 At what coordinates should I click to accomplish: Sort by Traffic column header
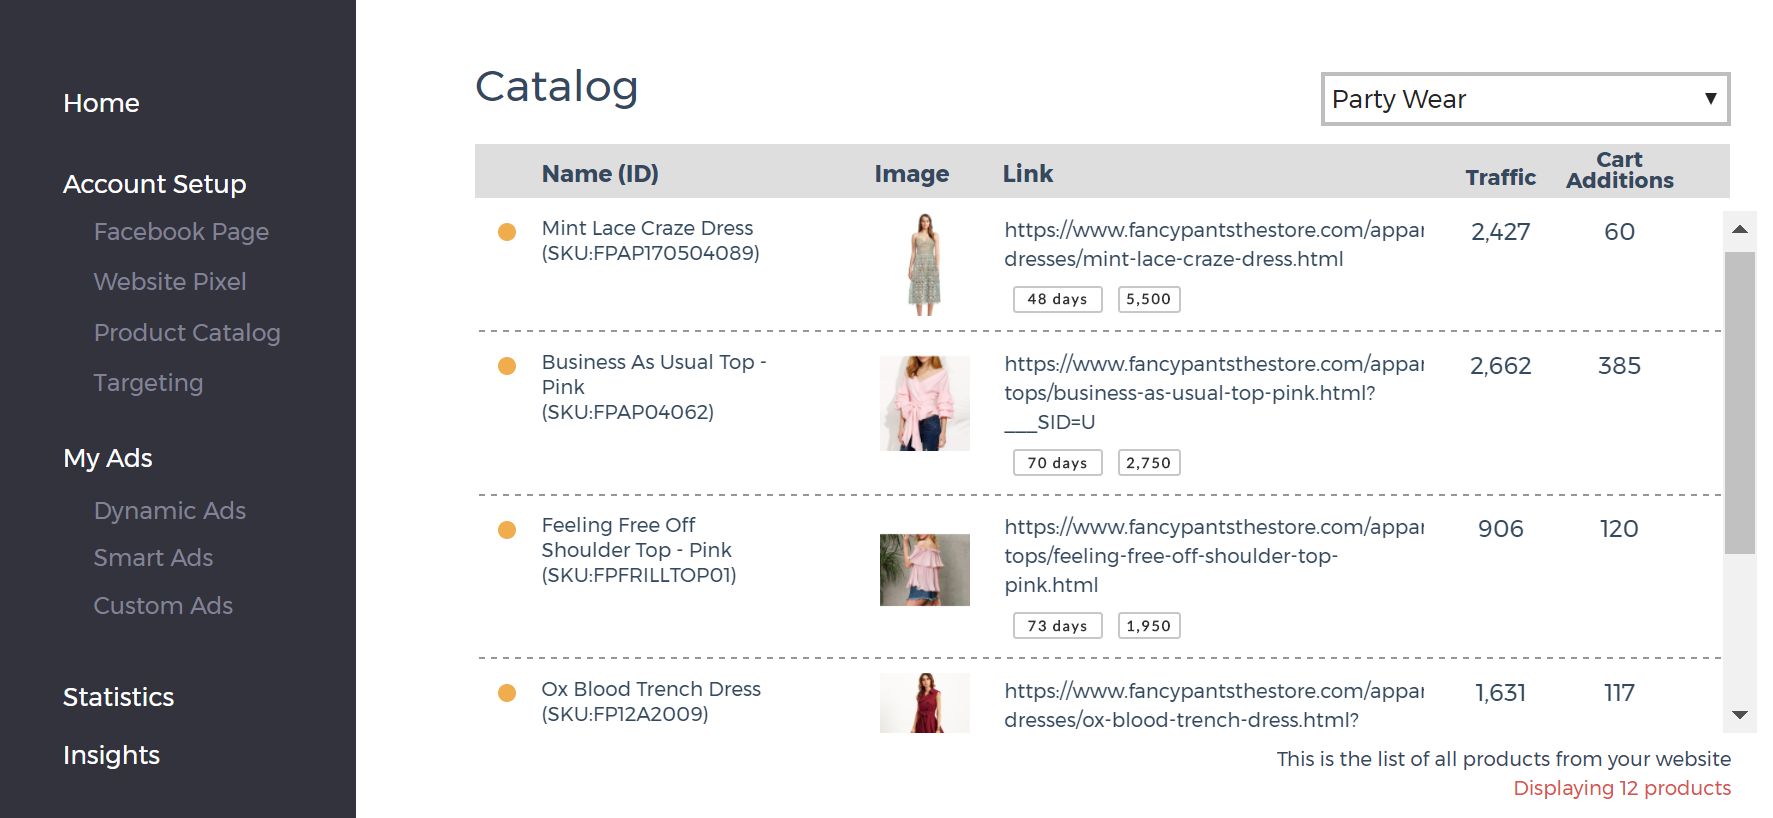tap(1500, 177)
